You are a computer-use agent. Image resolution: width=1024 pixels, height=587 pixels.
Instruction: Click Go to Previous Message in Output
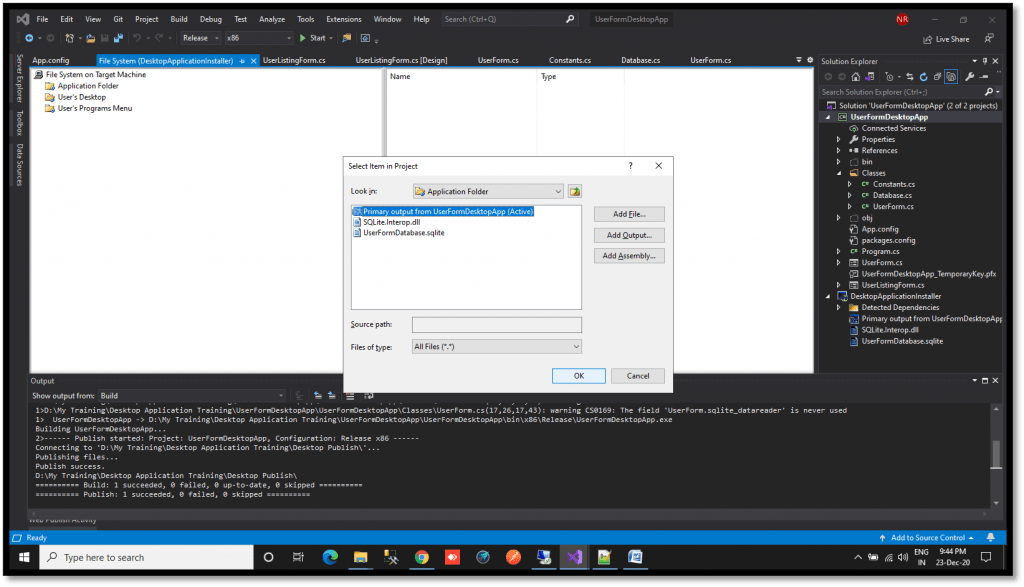(x=318, y=396)
